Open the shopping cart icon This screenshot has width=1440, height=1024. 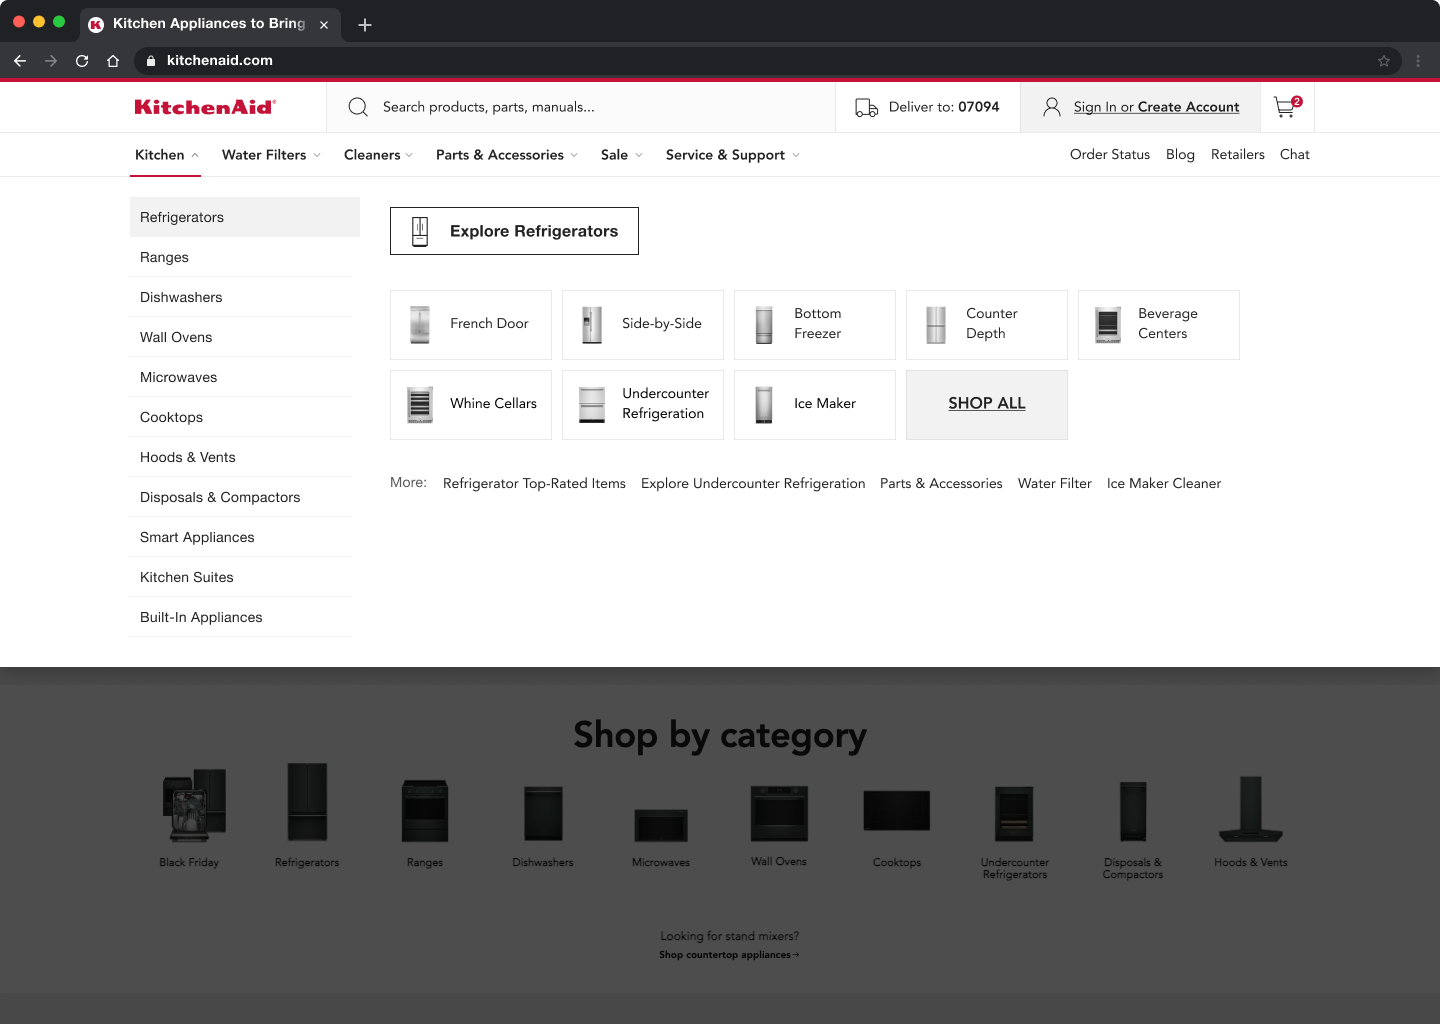click(x=1286, y=107)
